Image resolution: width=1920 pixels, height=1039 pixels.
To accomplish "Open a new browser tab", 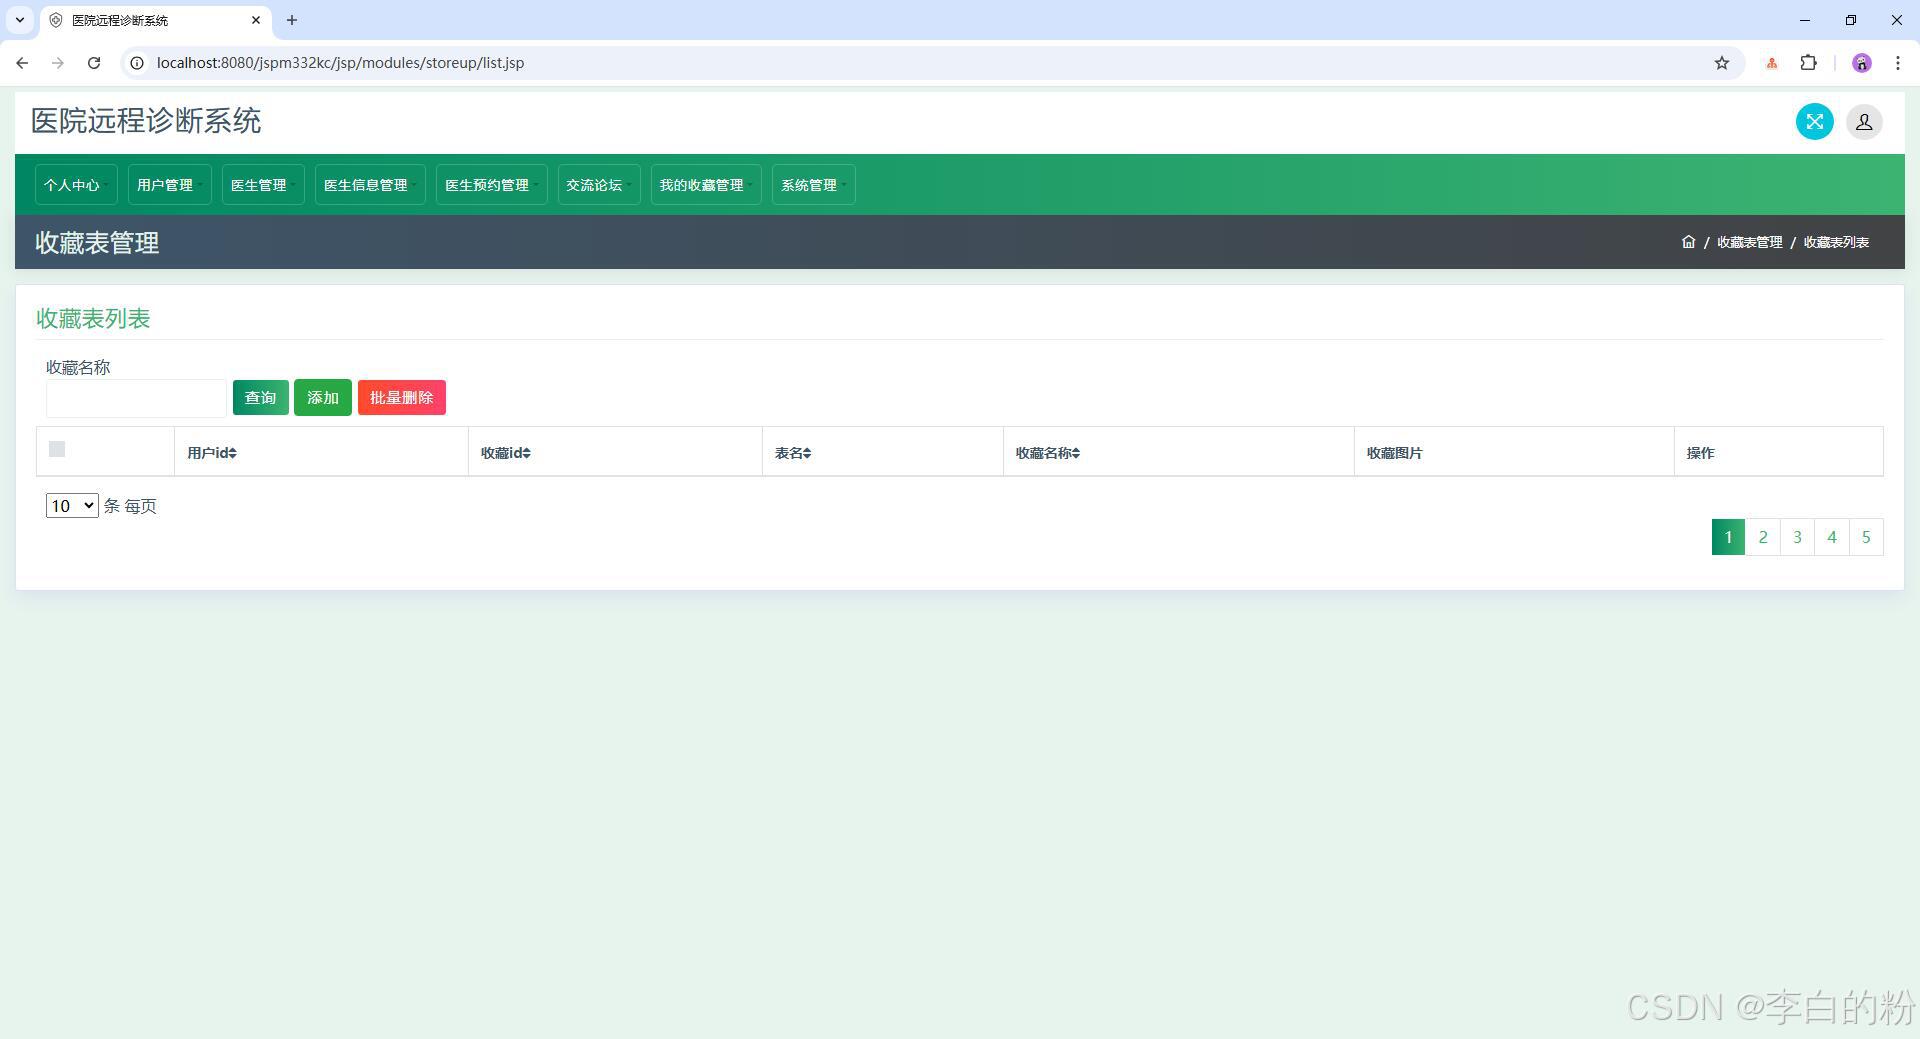I will (292, 20).
